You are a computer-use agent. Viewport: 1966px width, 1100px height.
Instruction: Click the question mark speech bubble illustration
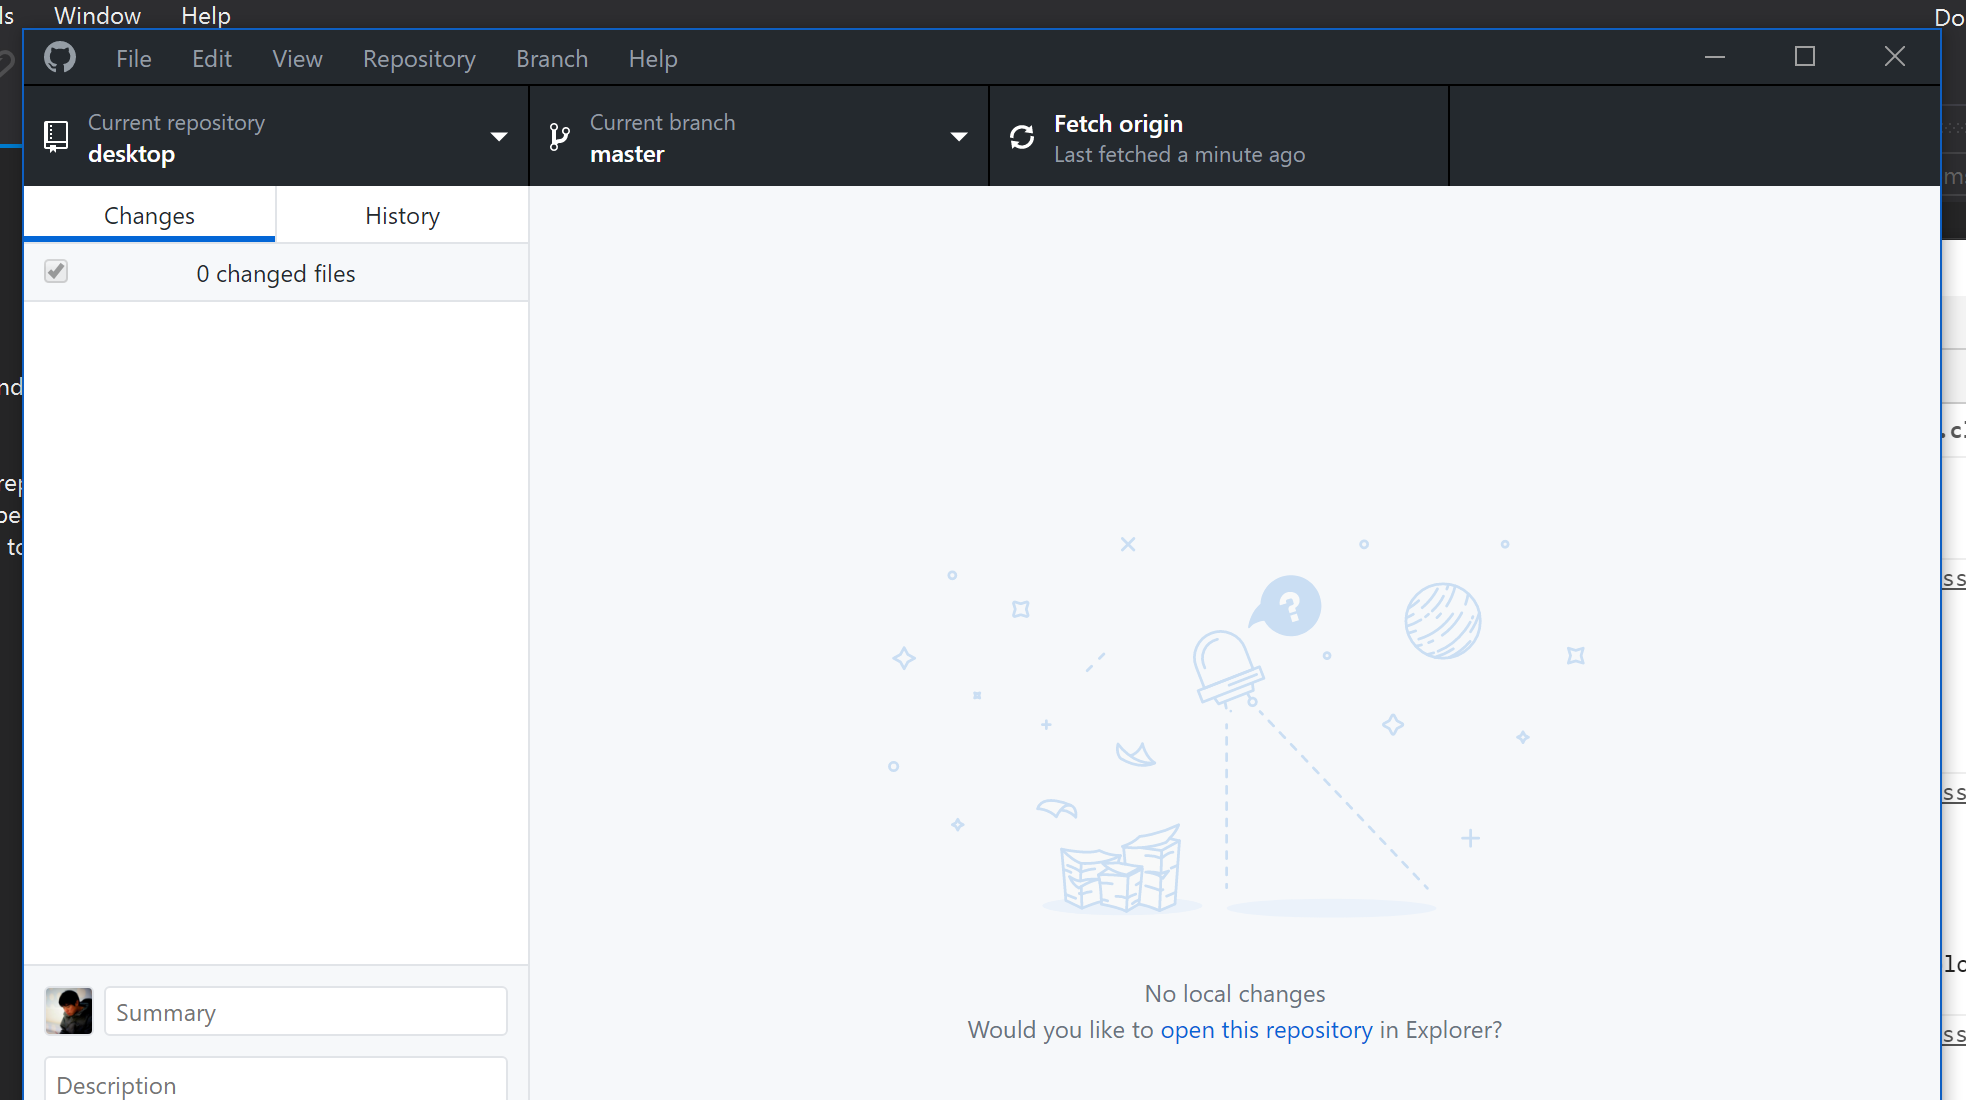(1286, 605)
